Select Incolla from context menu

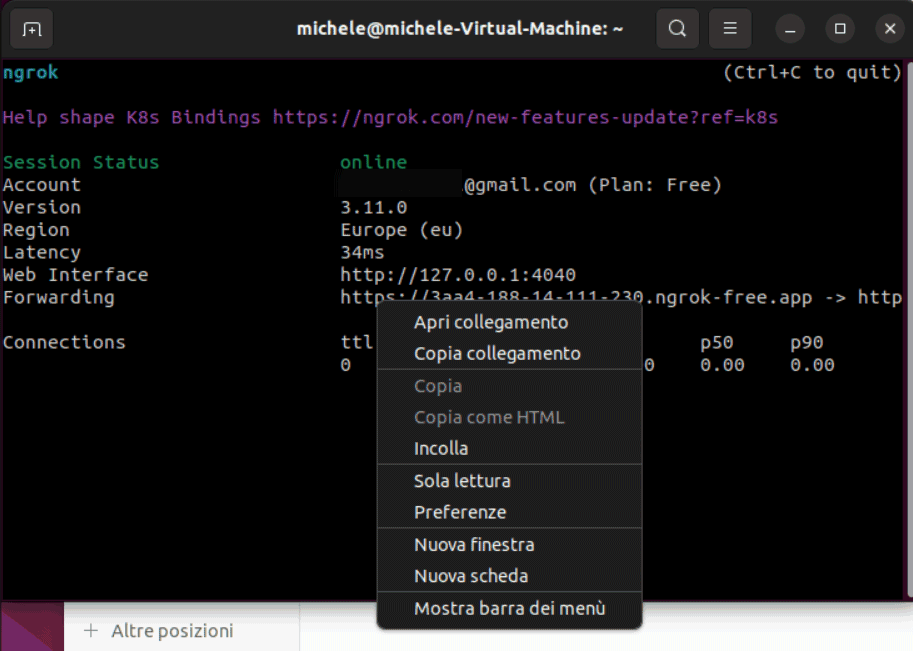click(x=509, y=449)
